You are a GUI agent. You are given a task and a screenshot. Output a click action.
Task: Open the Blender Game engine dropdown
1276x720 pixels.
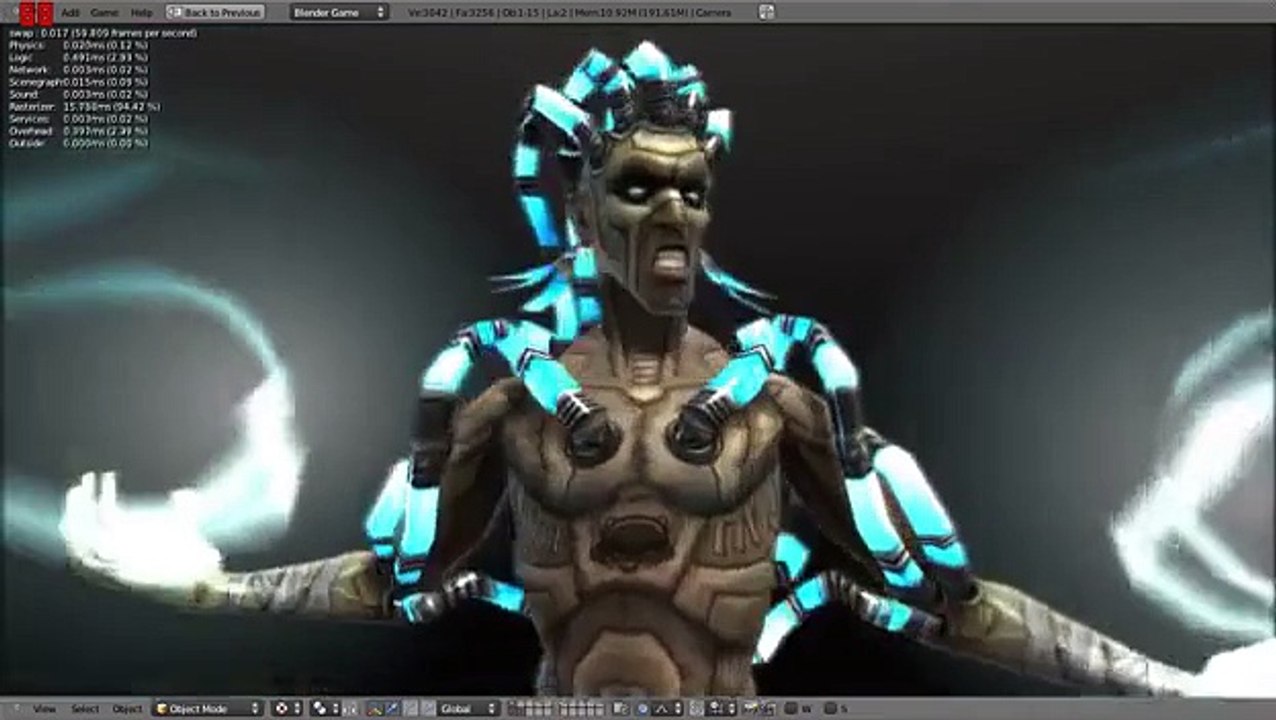pyautogui.click(x=339, y=12)
